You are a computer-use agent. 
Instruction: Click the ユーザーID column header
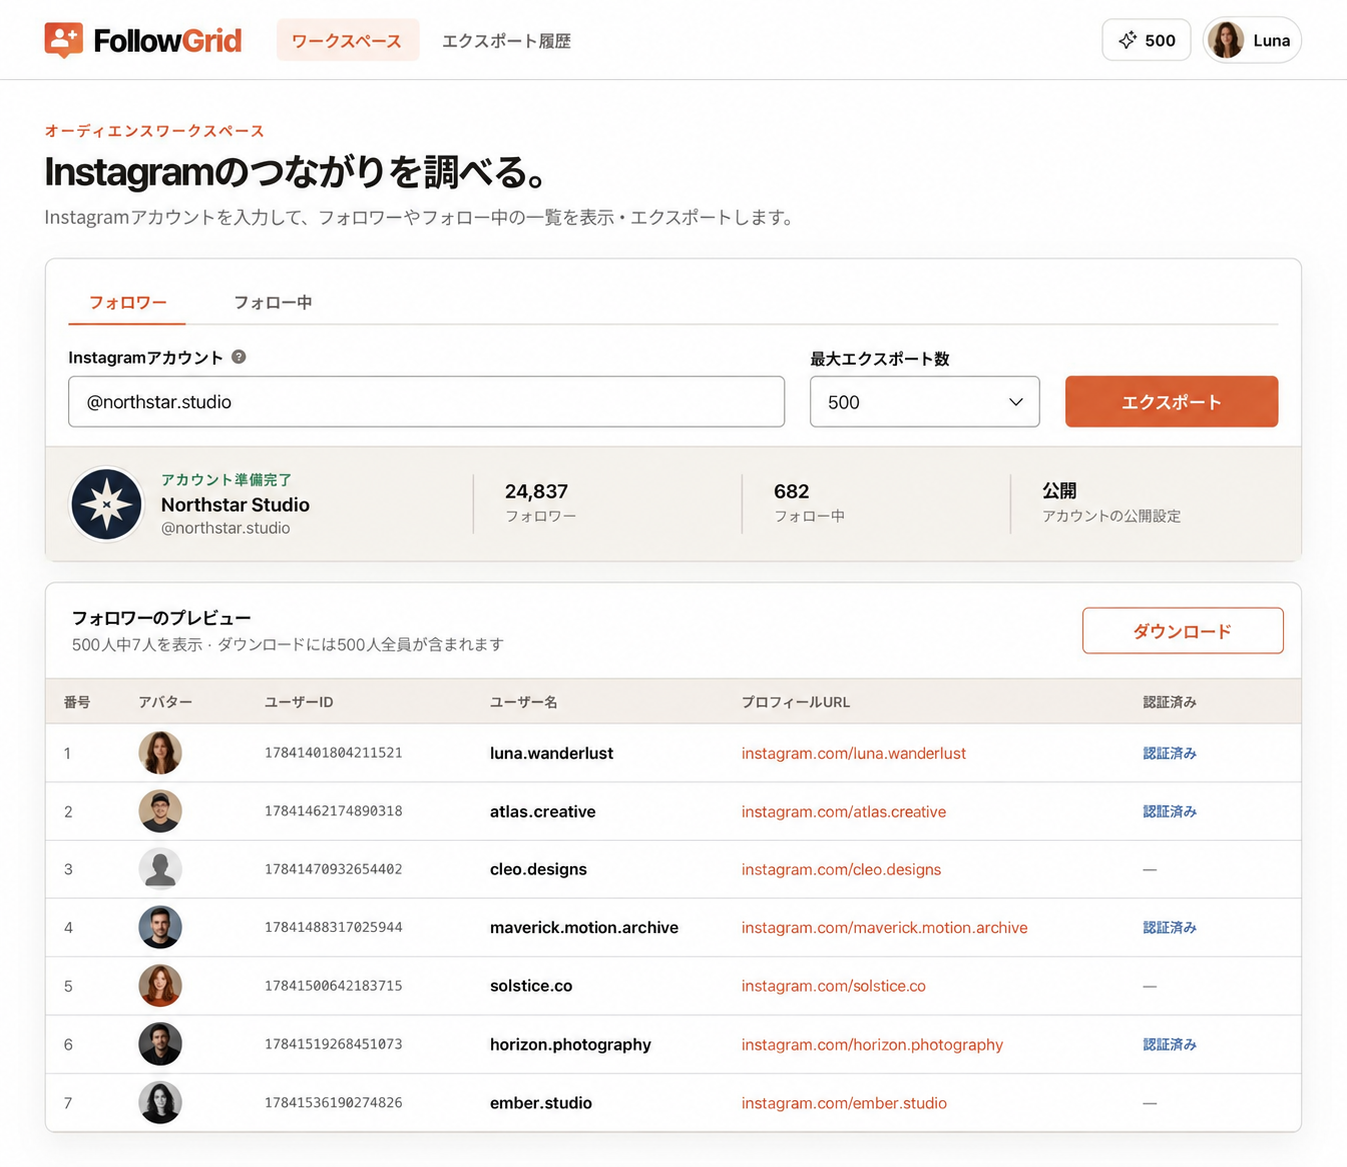[x=299, y=702]
